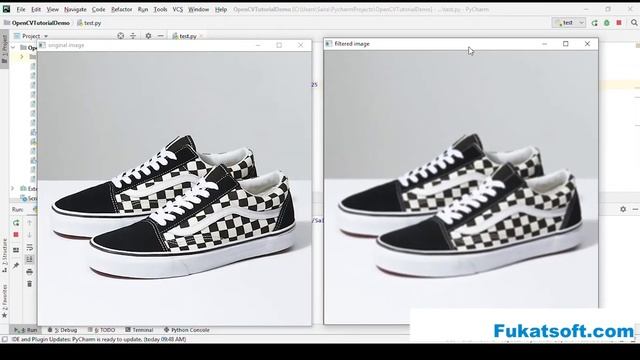Toggle soft-wrap in Run panel

pos(29,247)
